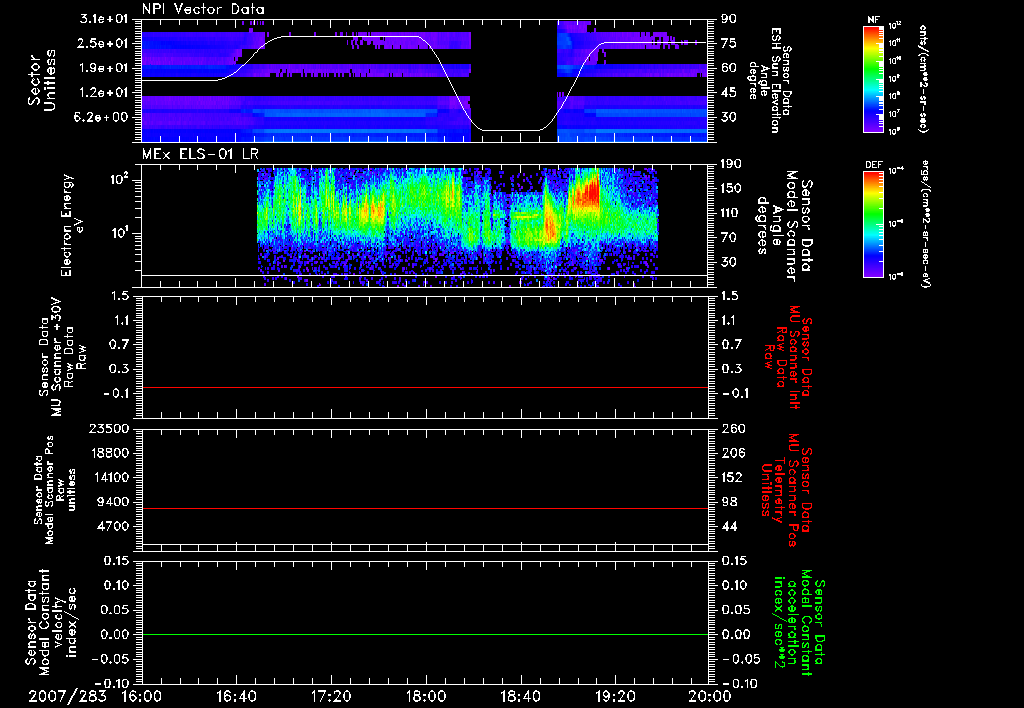
Task: Click the 'ergs/(cm**2-sr-sec-eV)' units label
Action: (925, 224)
